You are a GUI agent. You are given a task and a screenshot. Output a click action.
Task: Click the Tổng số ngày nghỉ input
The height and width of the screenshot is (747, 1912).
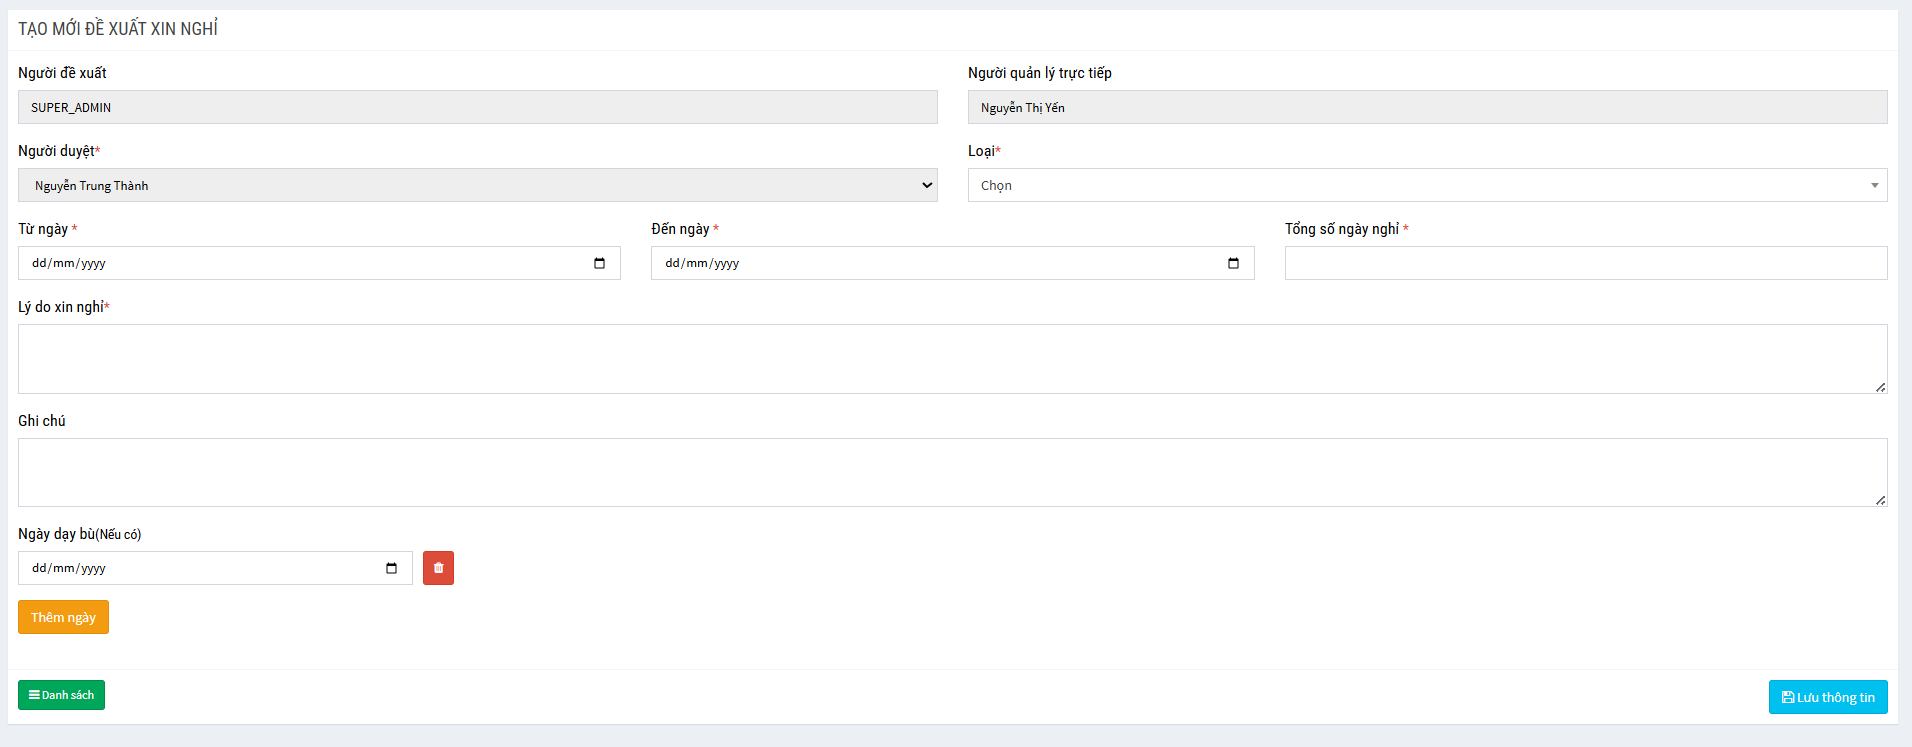pyautogui.click(x=1585, y=263)
